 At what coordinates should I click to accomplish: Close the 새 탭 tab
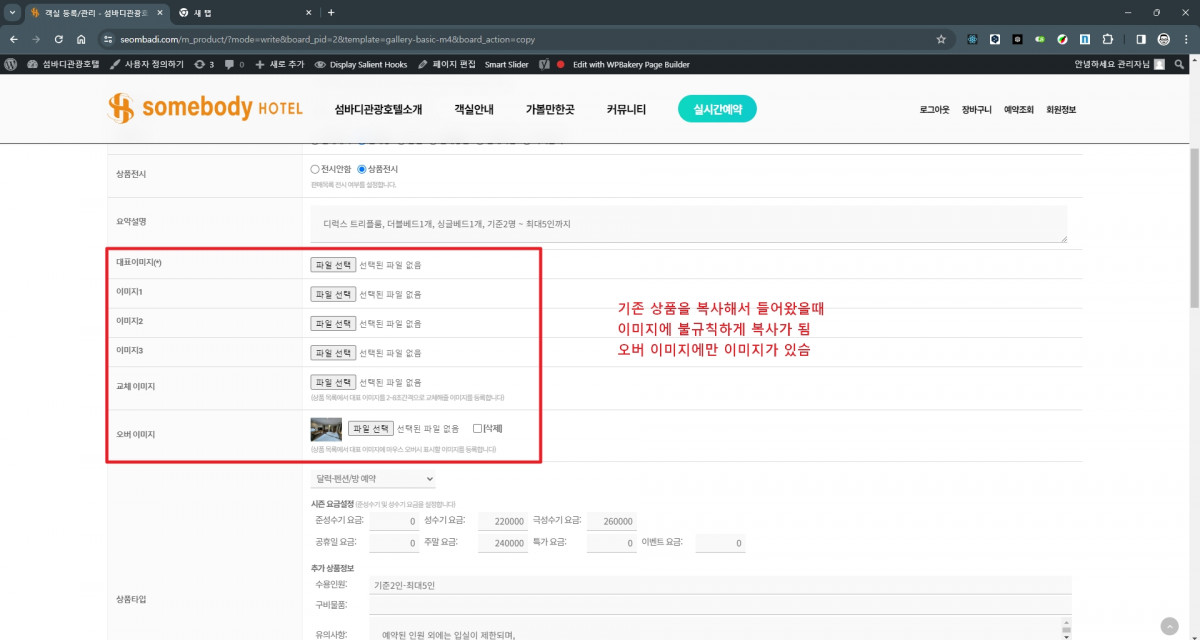308,12
